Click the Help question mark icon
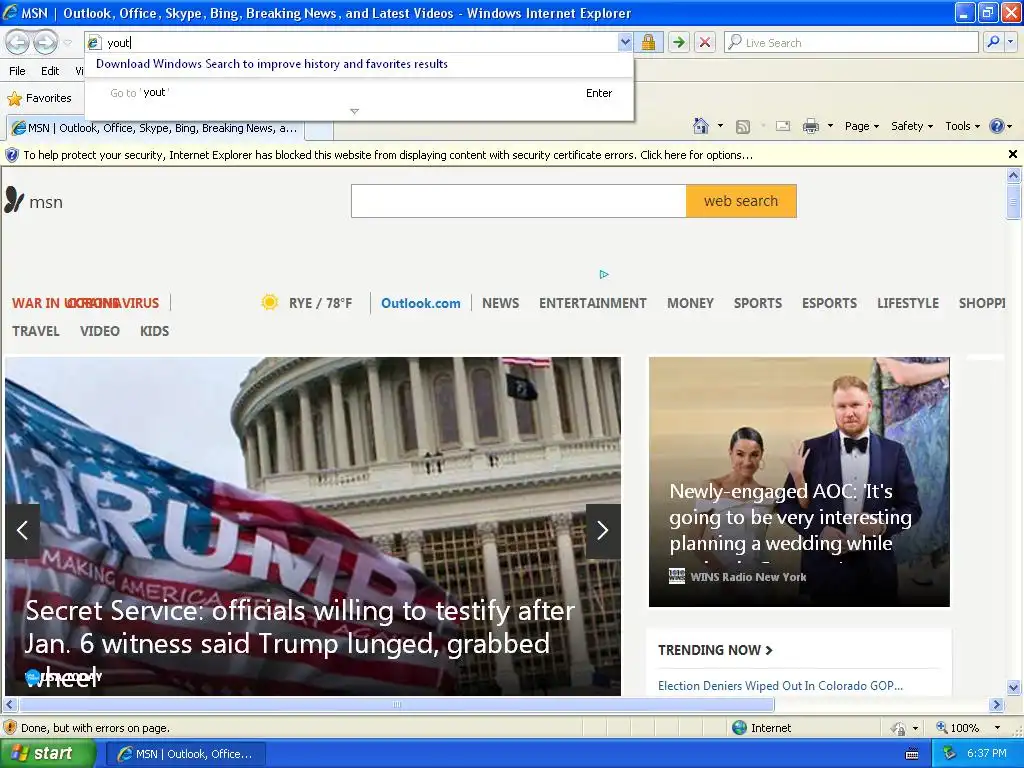 click(x=997, y=126)
